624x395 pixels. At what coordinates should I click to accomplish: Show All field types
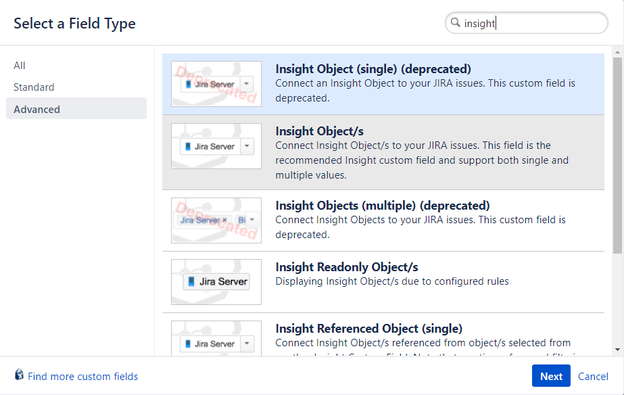[20, 66]
